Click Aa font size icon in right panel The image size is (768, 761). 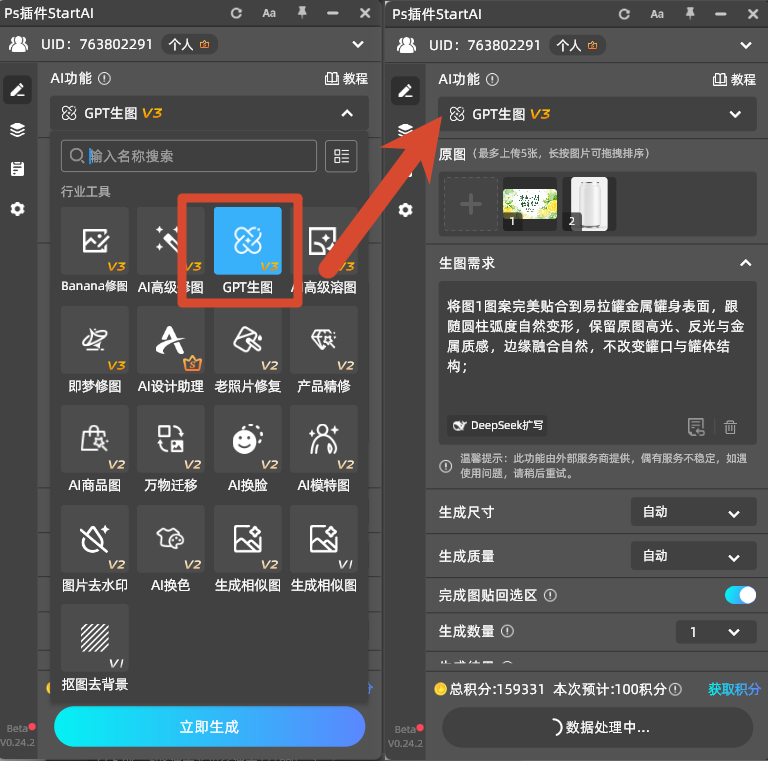coord(657,14)
